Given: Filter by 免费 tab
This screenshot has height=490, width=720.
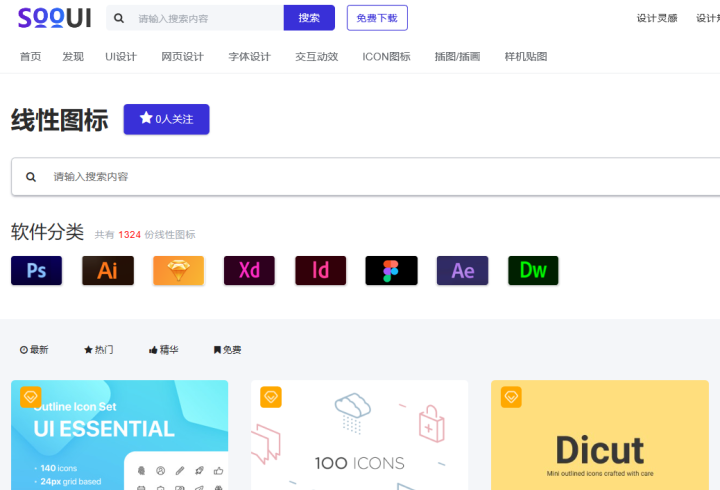Looking at the screenshot, I should (x=227, y=350).
